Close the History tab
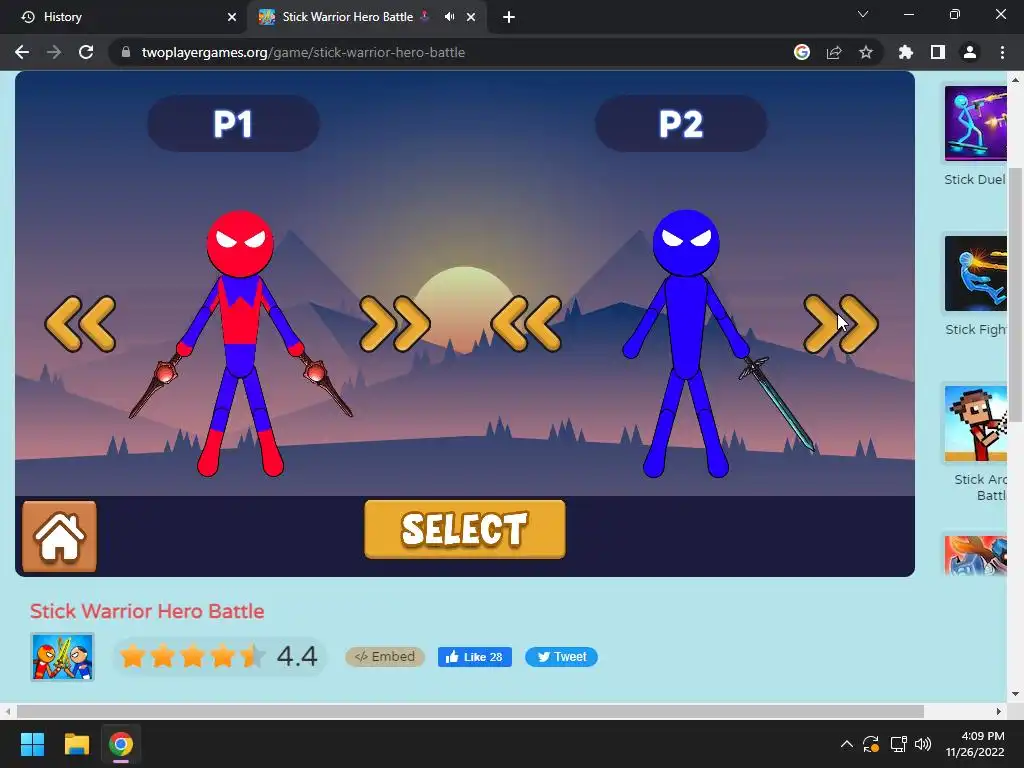The image size is (1024, 768). pyautogui.click(x=232, y=17)
